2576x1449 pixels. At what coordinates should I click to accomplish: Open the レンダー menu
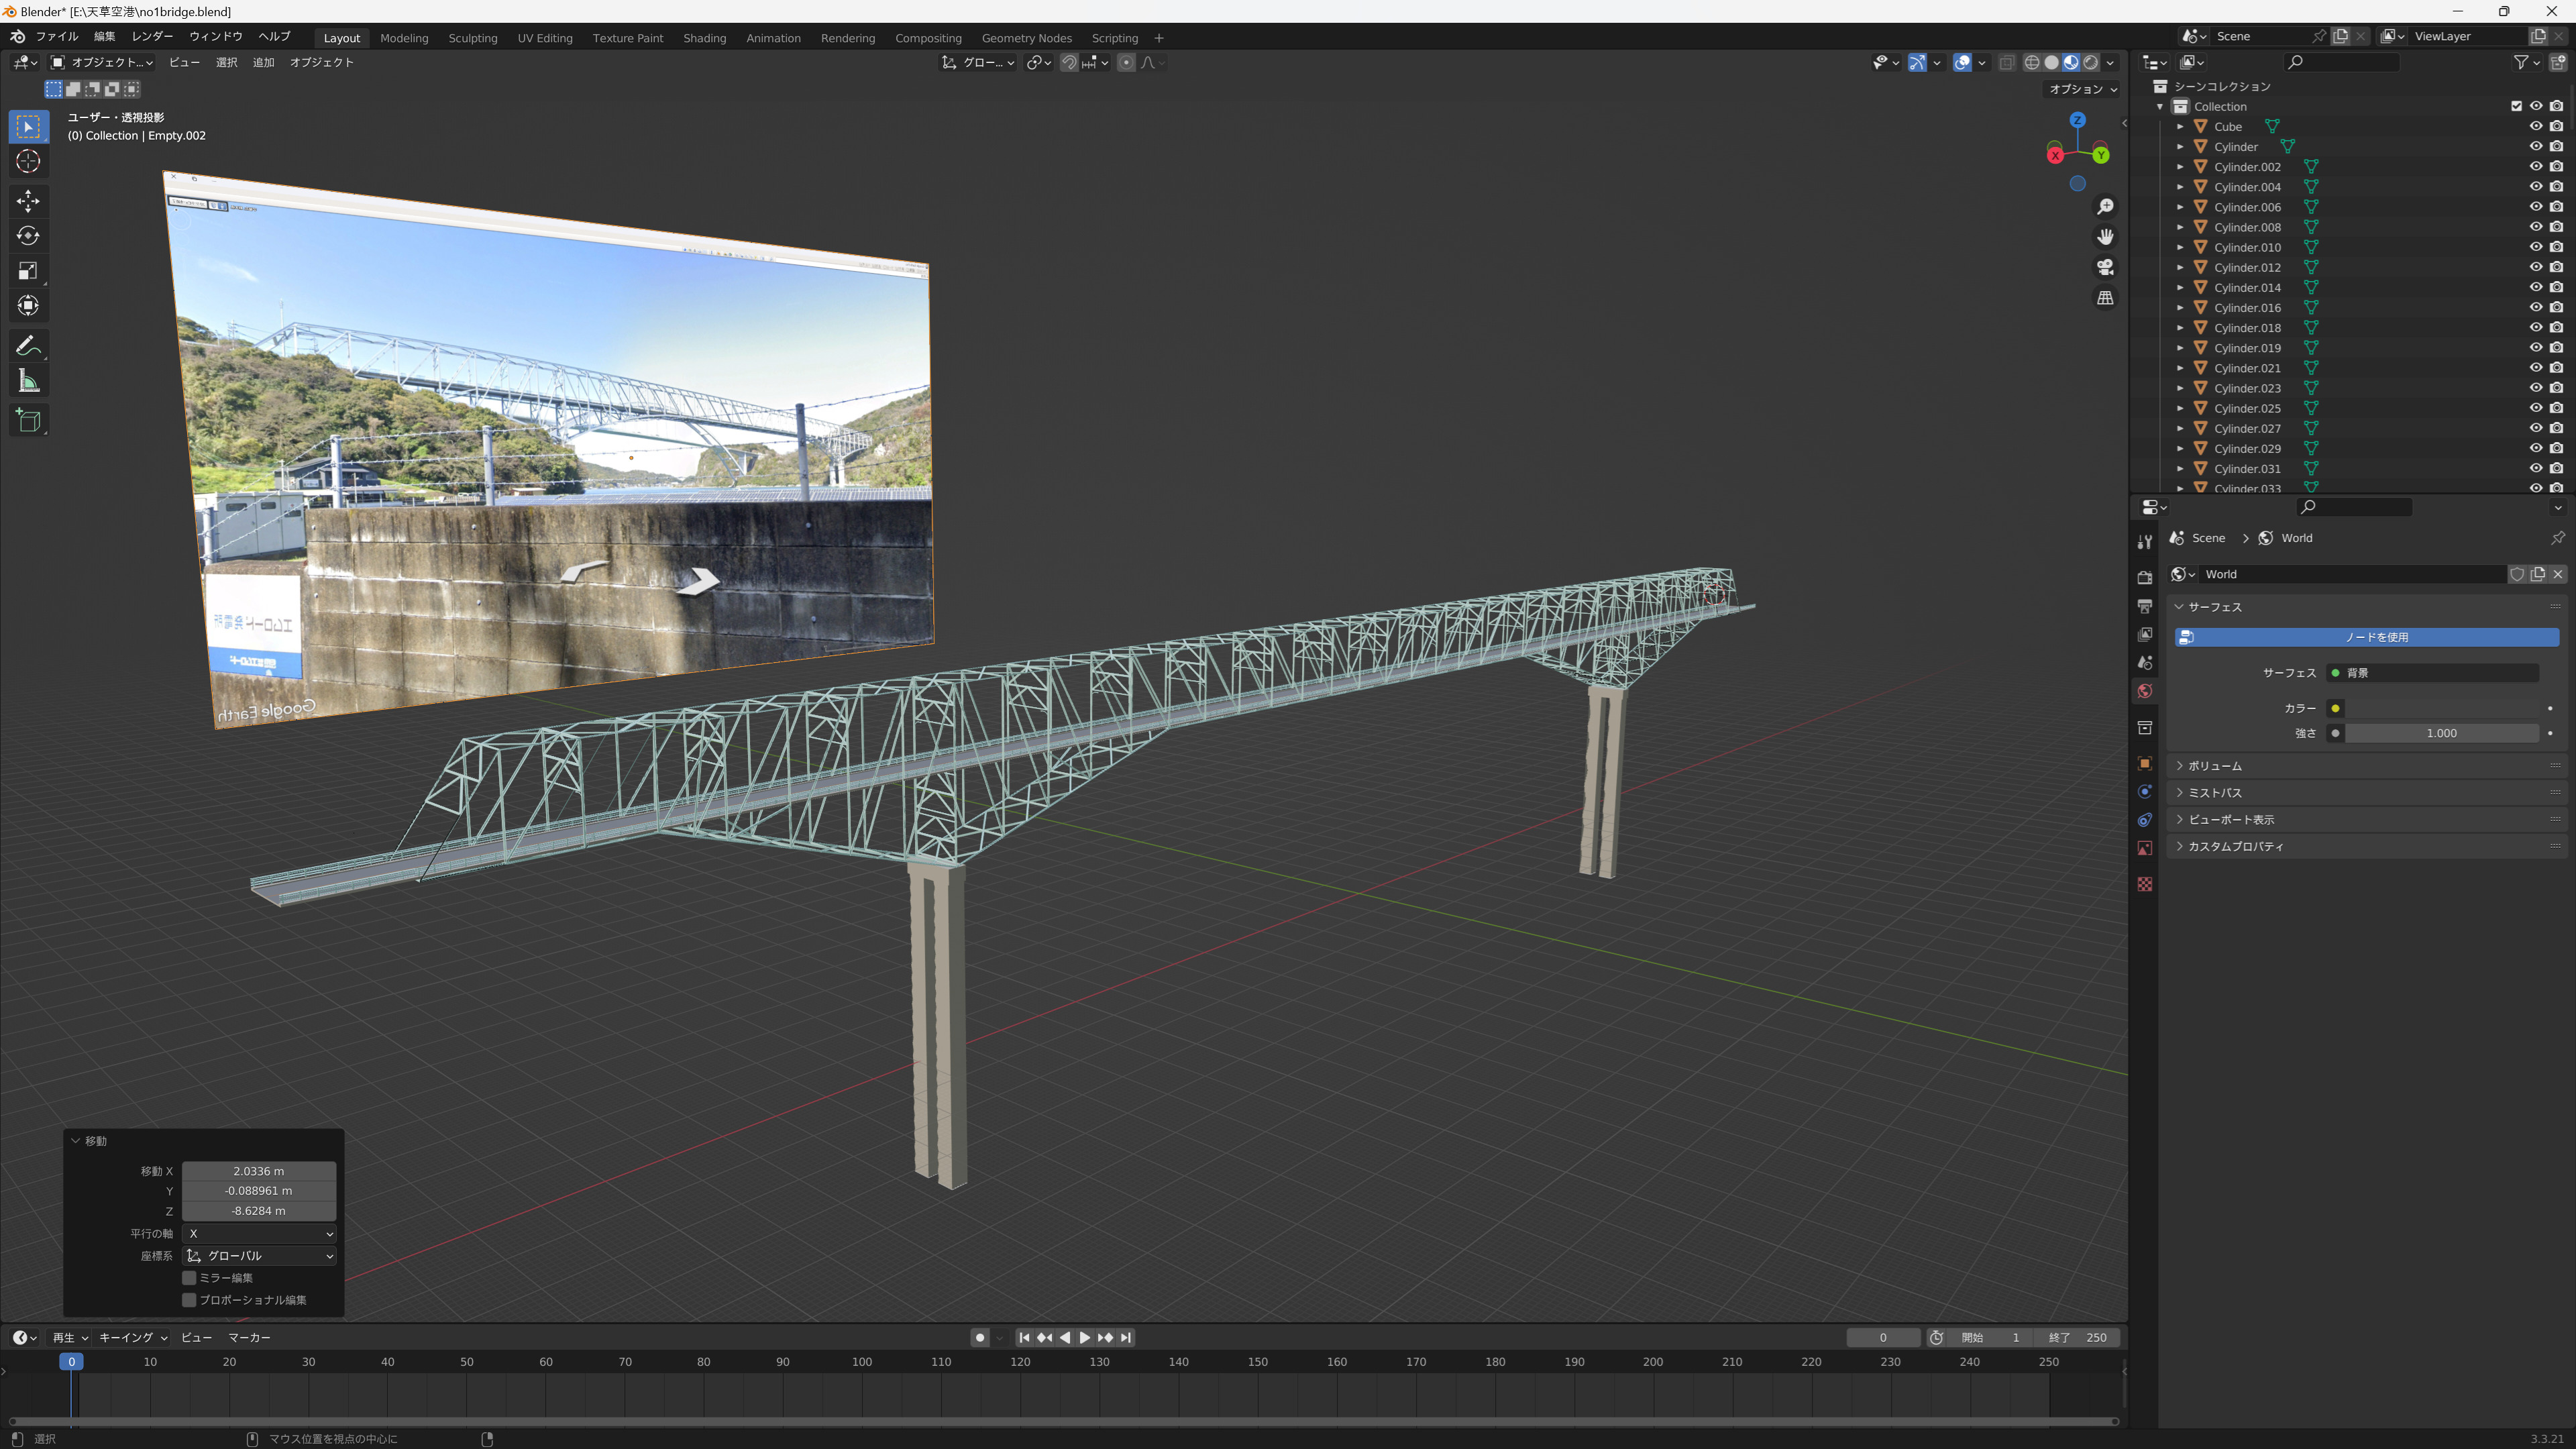[x=152, y=36]
